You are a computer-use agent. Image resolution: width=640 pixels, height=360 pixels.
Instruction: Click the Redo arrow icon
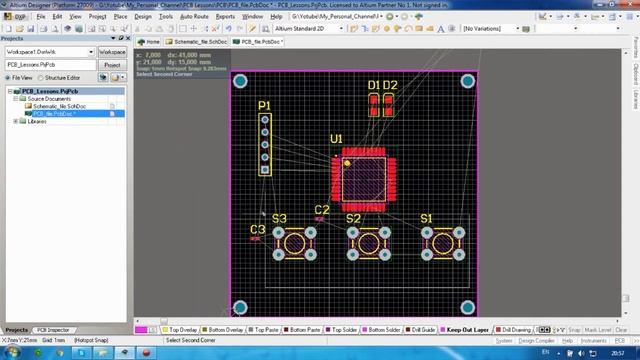click(x=240, y=29)
